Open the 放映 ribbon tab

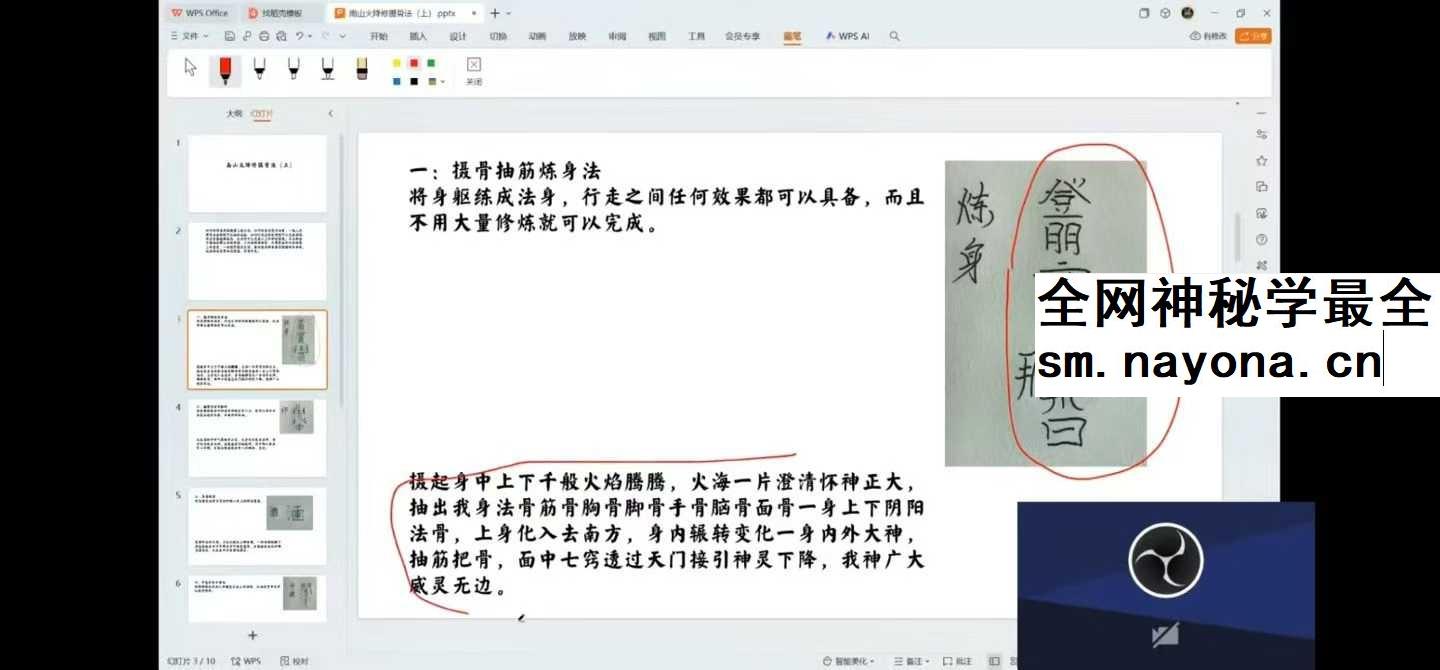click(x=577, y=36)
